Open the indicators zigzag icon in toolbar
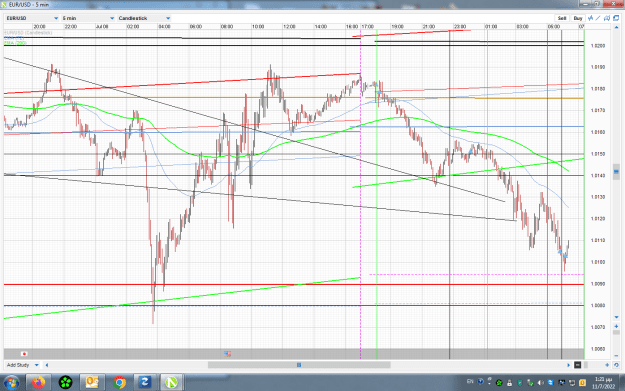 590,18
